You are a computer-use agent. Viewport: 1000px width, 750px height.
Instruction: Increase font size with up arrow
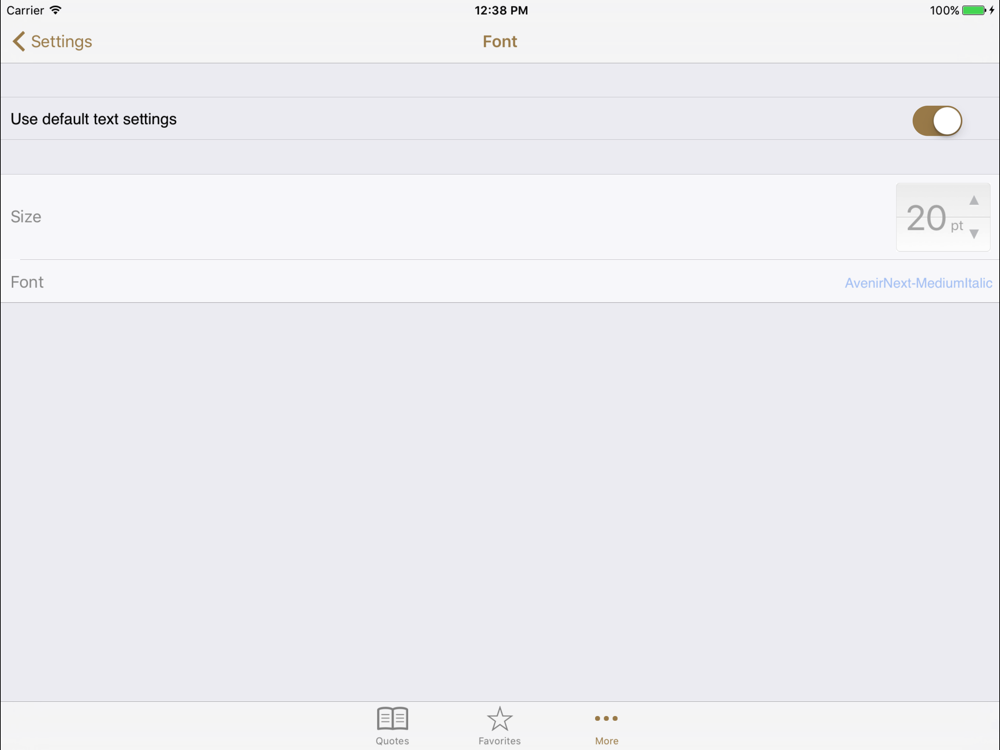(974, 200)
